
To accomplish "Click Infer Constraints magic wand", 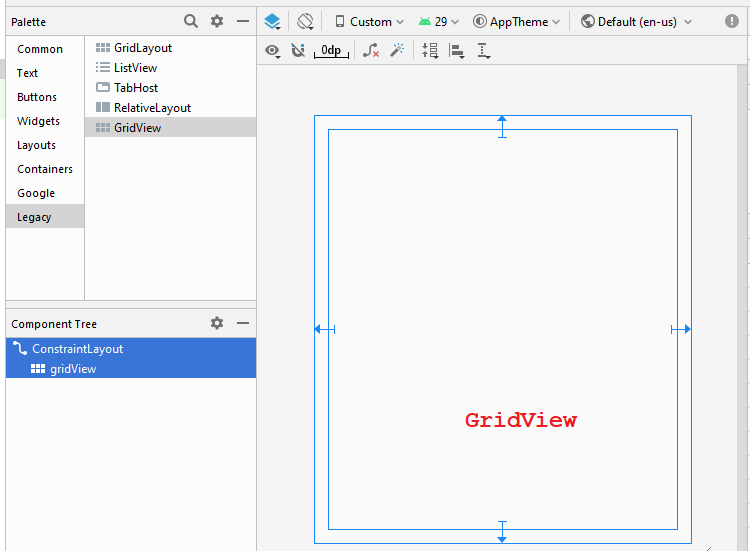I will [397, 50].
